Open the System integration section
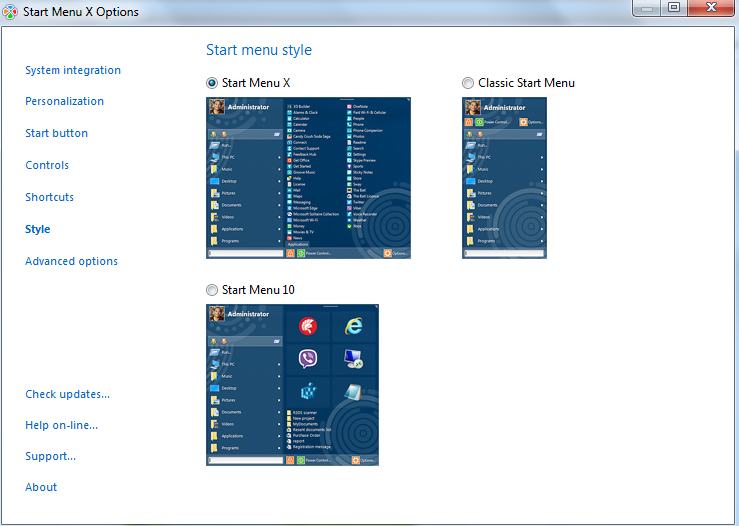This screenshot has height=526, width=739. pyautogui.click(x=73, y=70)
